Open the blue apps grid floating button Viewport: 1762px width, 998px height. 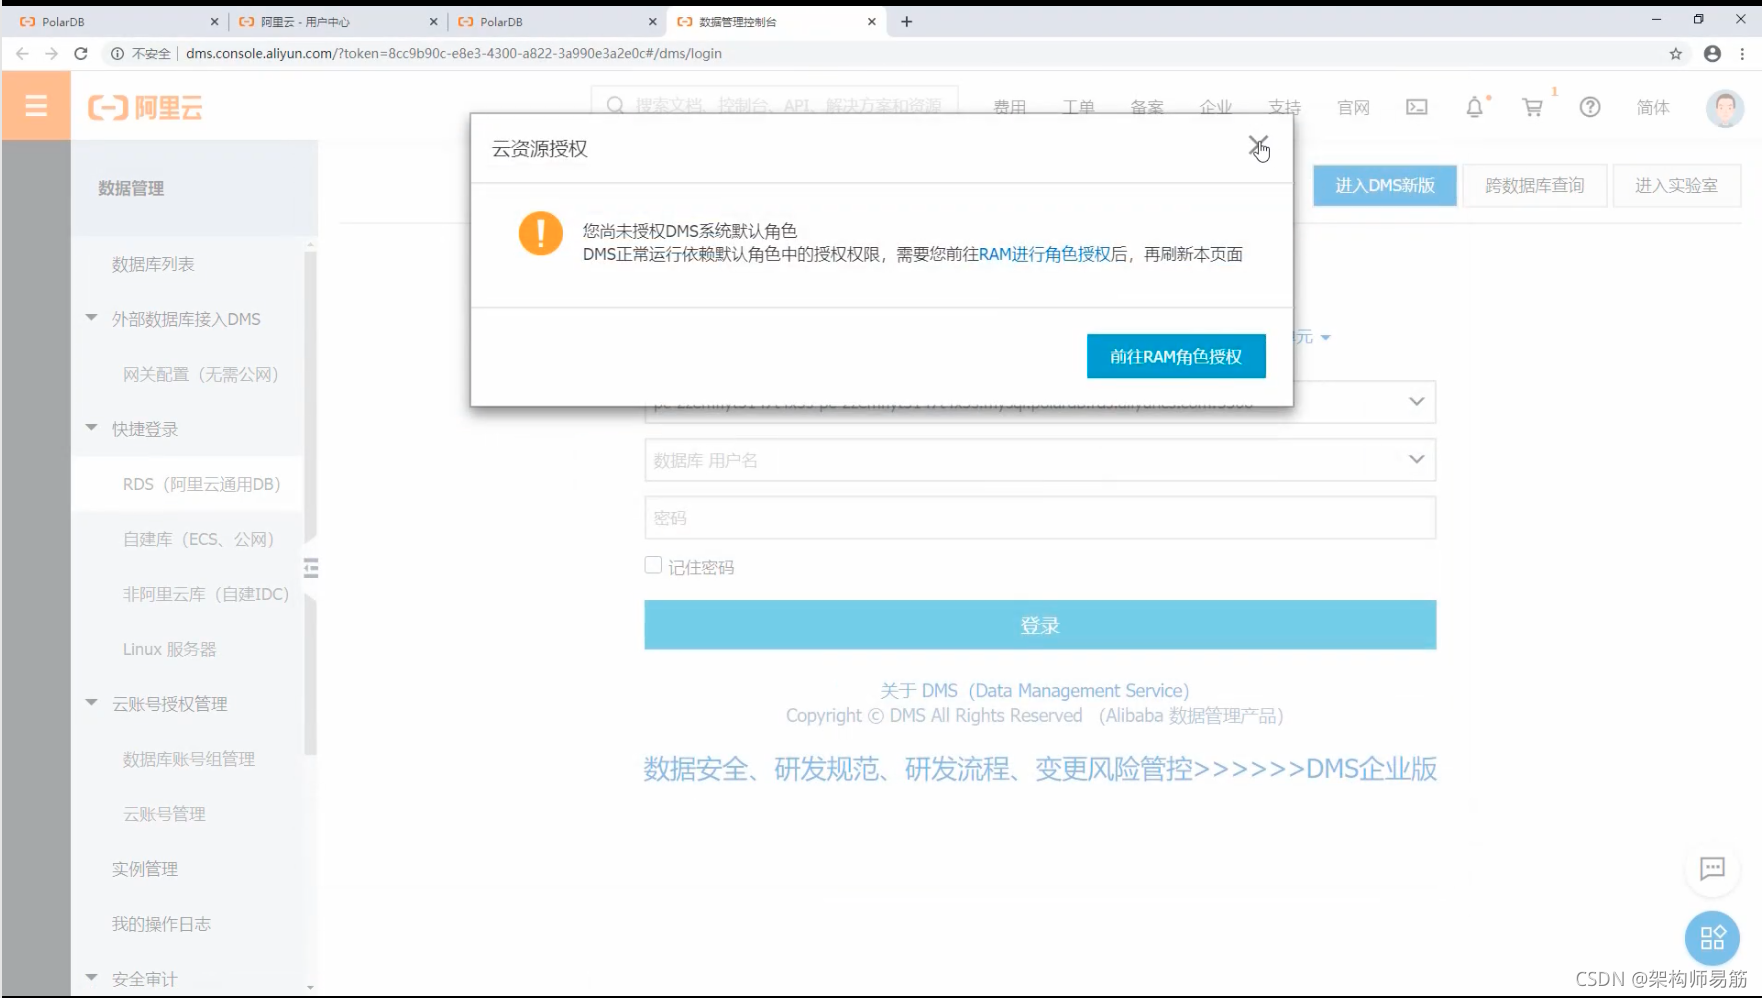1712,937
